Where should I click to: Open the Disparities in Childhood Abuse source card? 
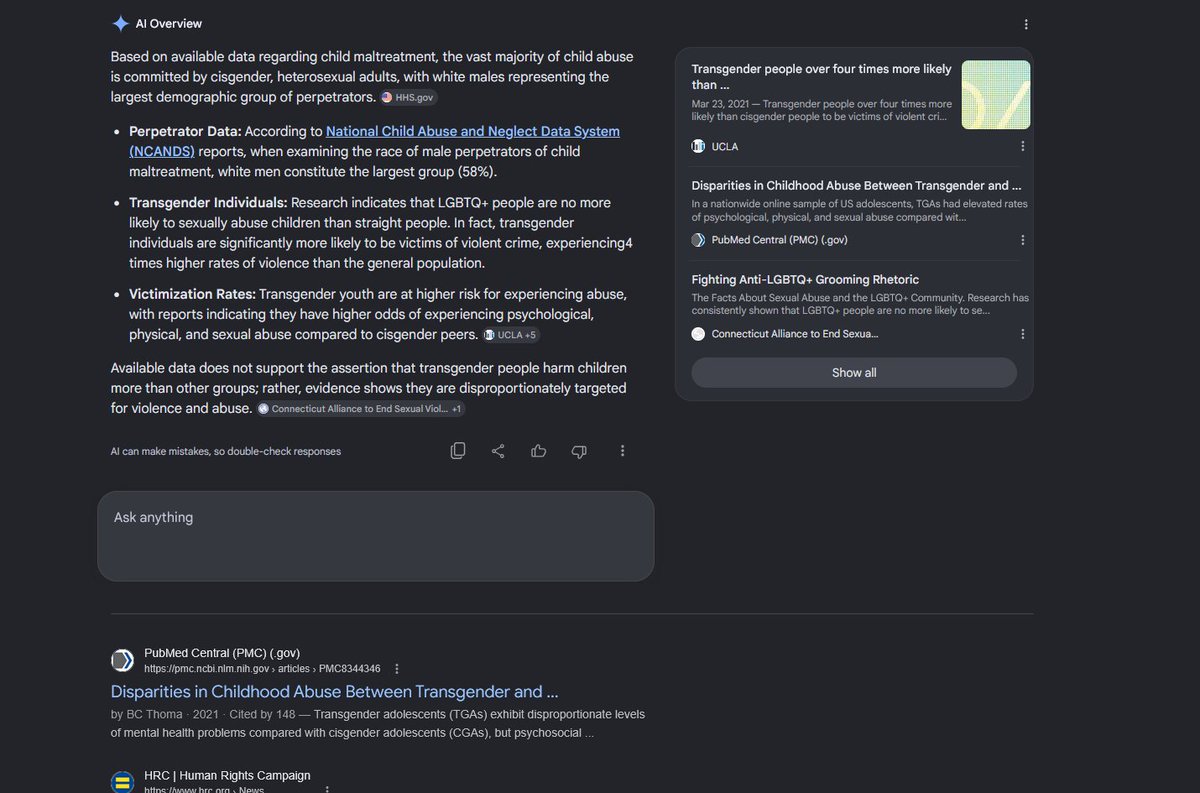pos(856,186)
